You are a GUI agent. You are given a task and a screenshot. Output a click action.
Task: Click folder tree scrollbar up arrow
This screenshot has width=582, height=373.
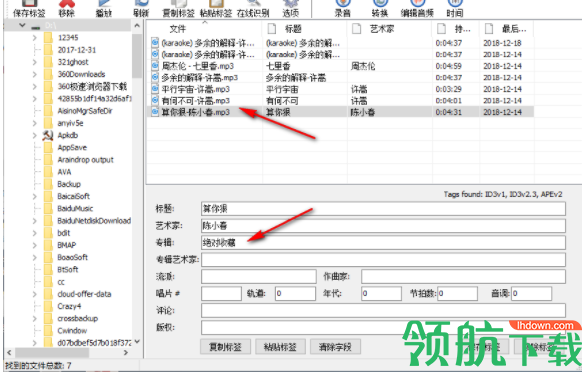[x=137, y=26]
